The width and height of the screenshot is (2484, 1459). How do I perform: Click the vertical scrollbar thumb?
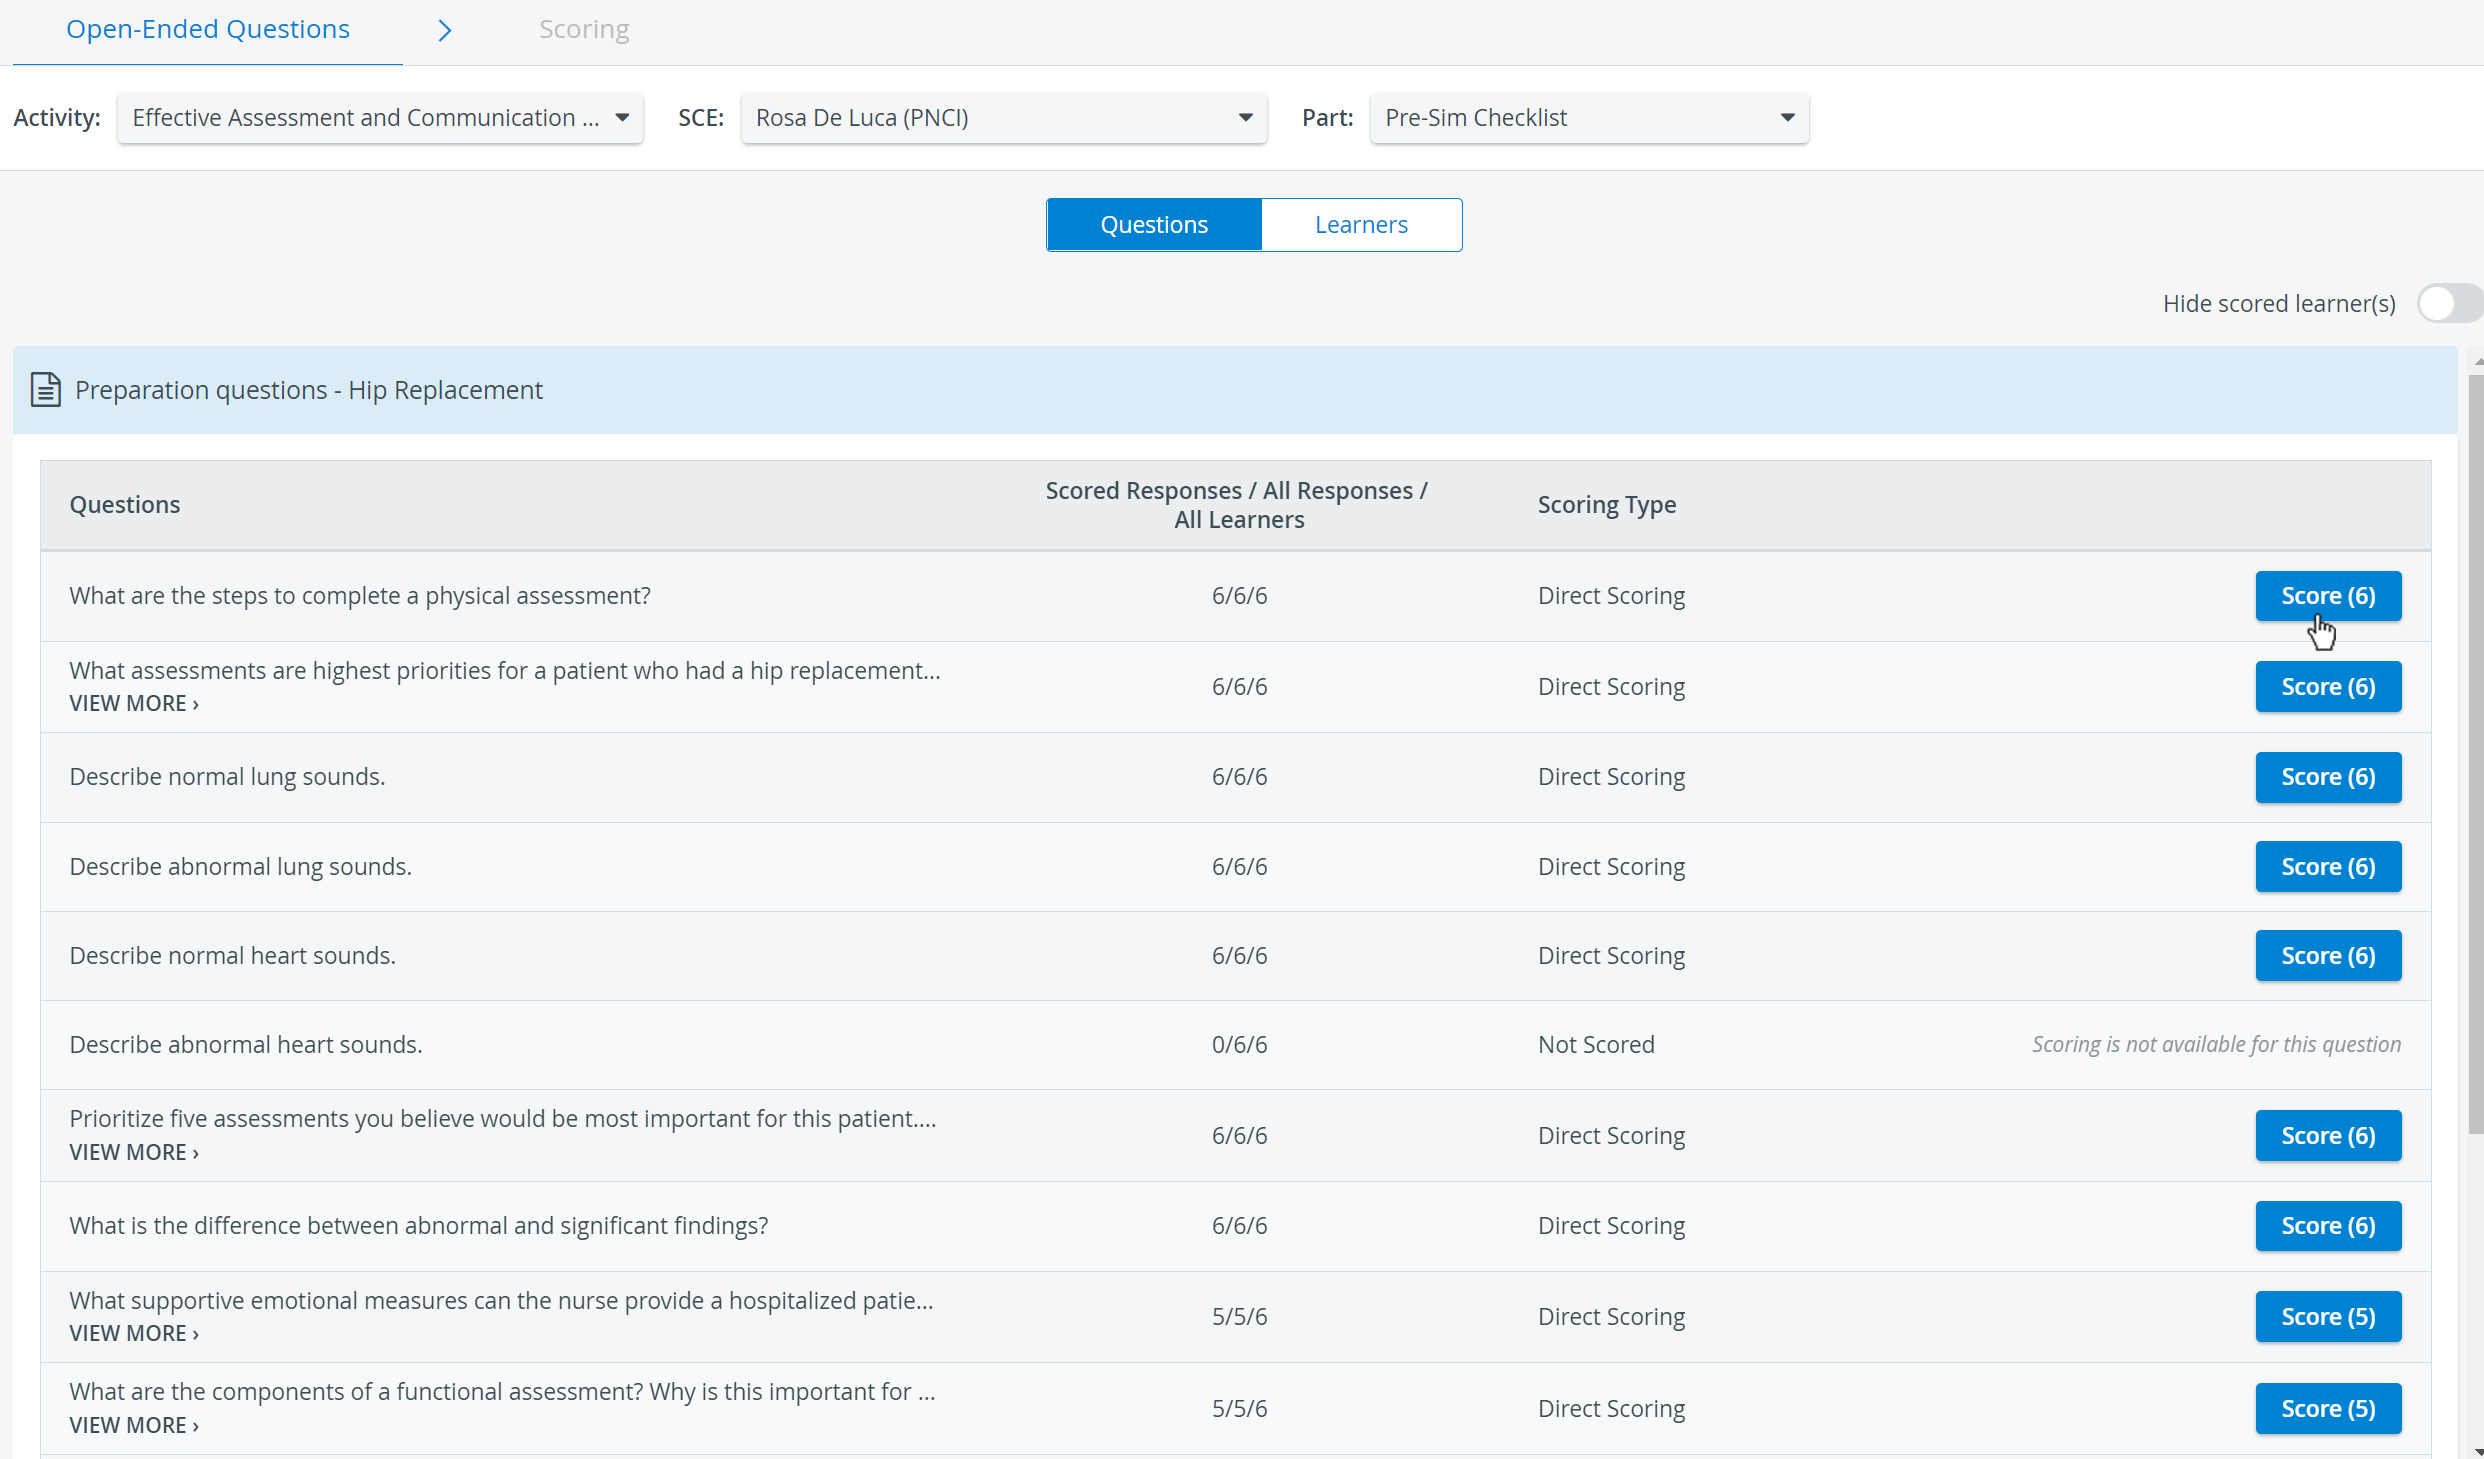click(2476, 755)
